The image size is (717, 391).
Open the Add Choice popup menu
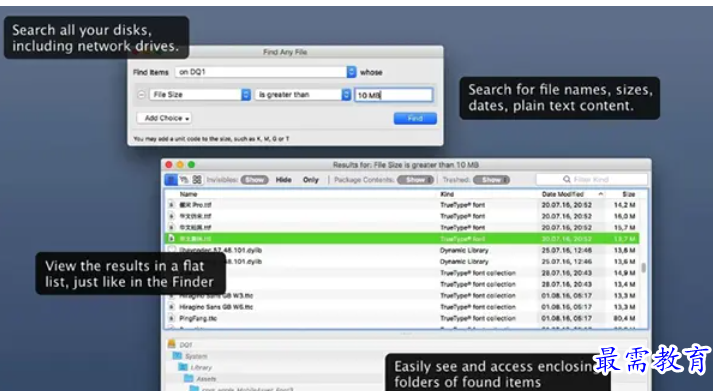pyautogui.click(x=164, y=118)
